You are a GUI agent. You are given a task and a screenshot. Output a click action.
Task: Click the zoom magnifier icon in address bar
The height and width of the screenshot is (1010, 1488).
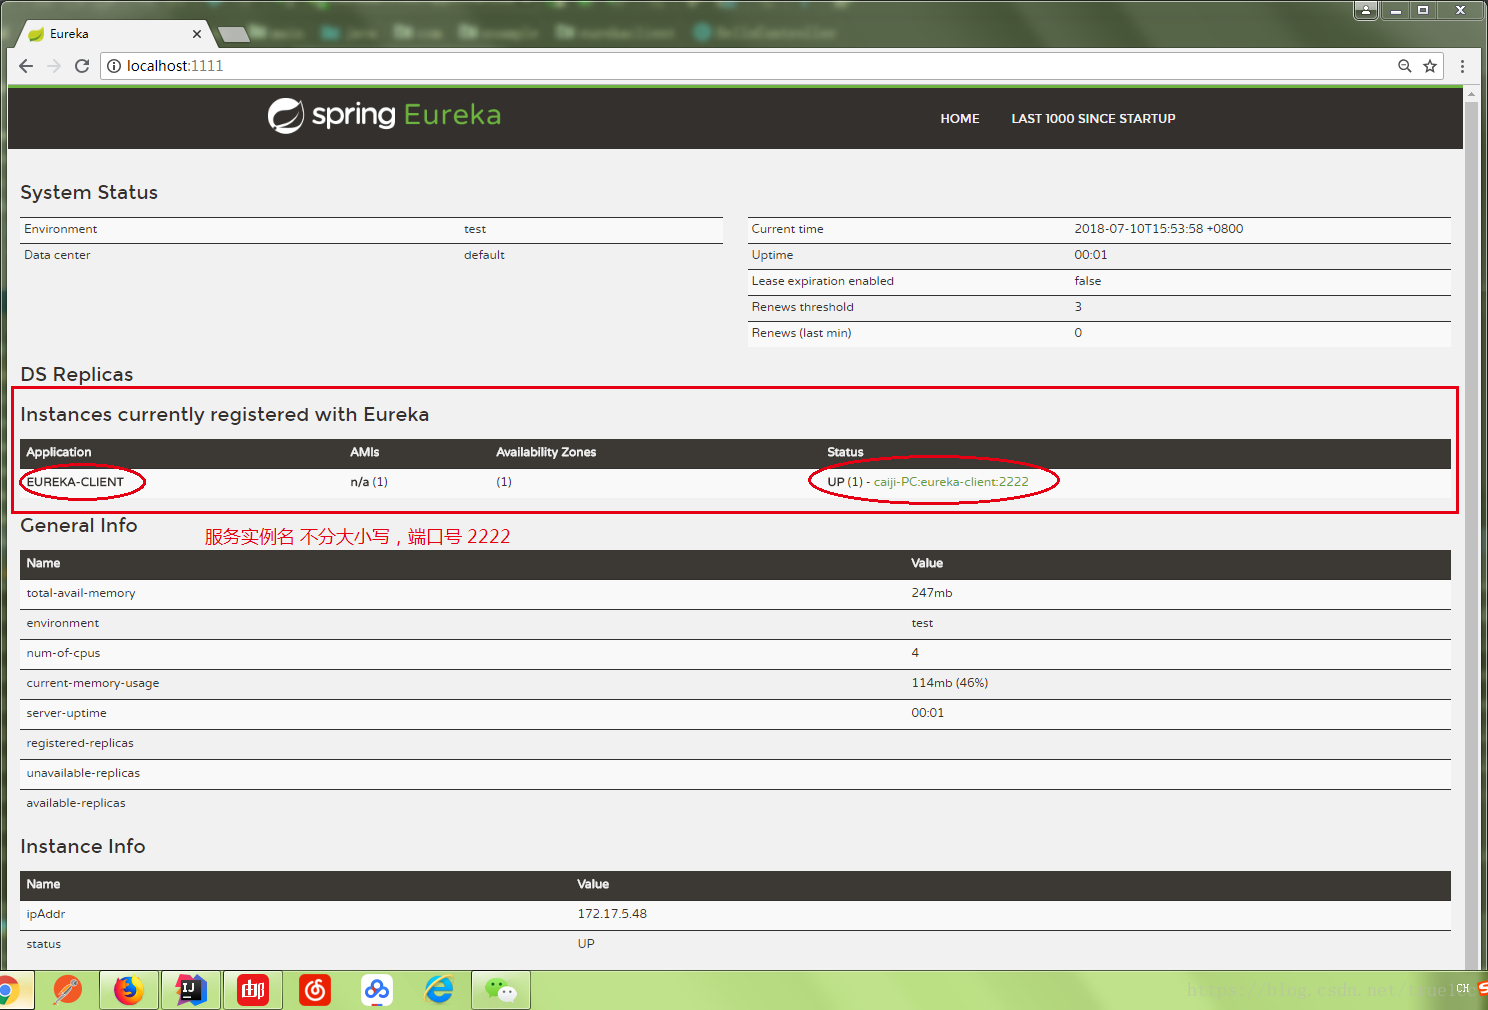pyautogui.click(x=1405, y=66)
